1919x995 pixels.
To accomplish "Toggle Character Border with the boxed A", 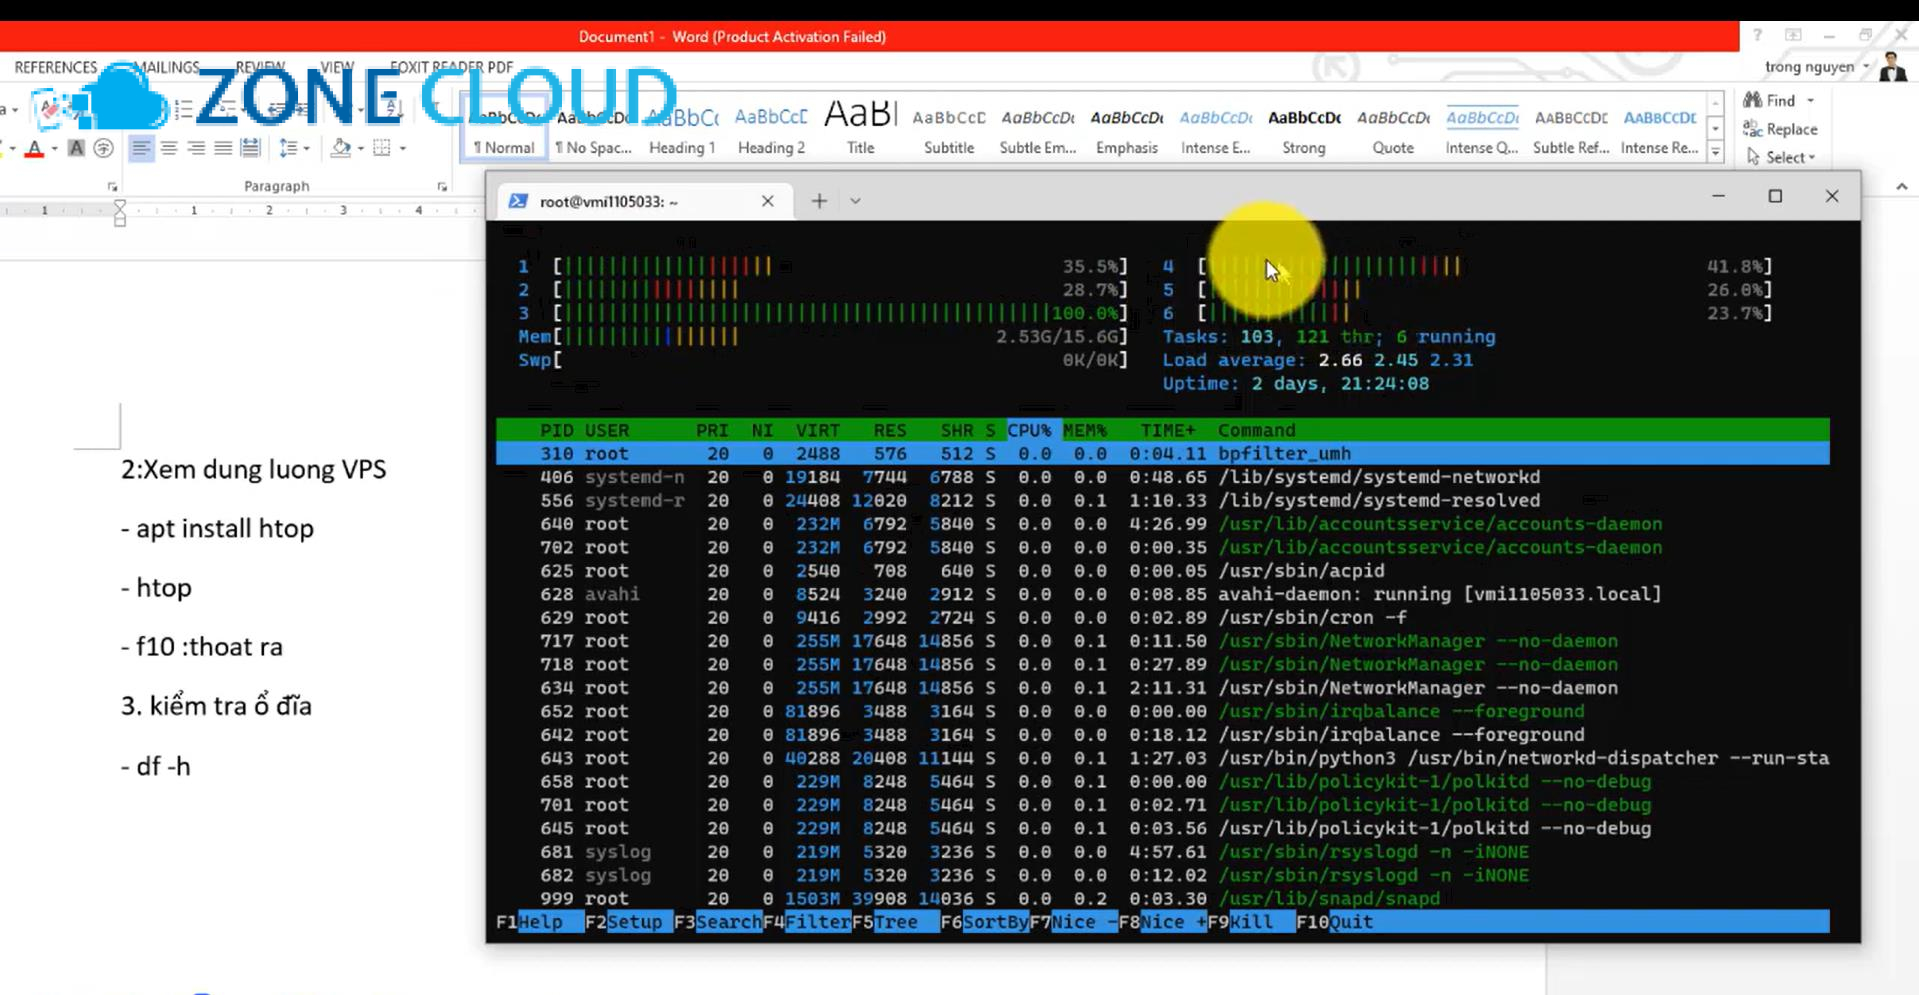I will click(76, 148).
